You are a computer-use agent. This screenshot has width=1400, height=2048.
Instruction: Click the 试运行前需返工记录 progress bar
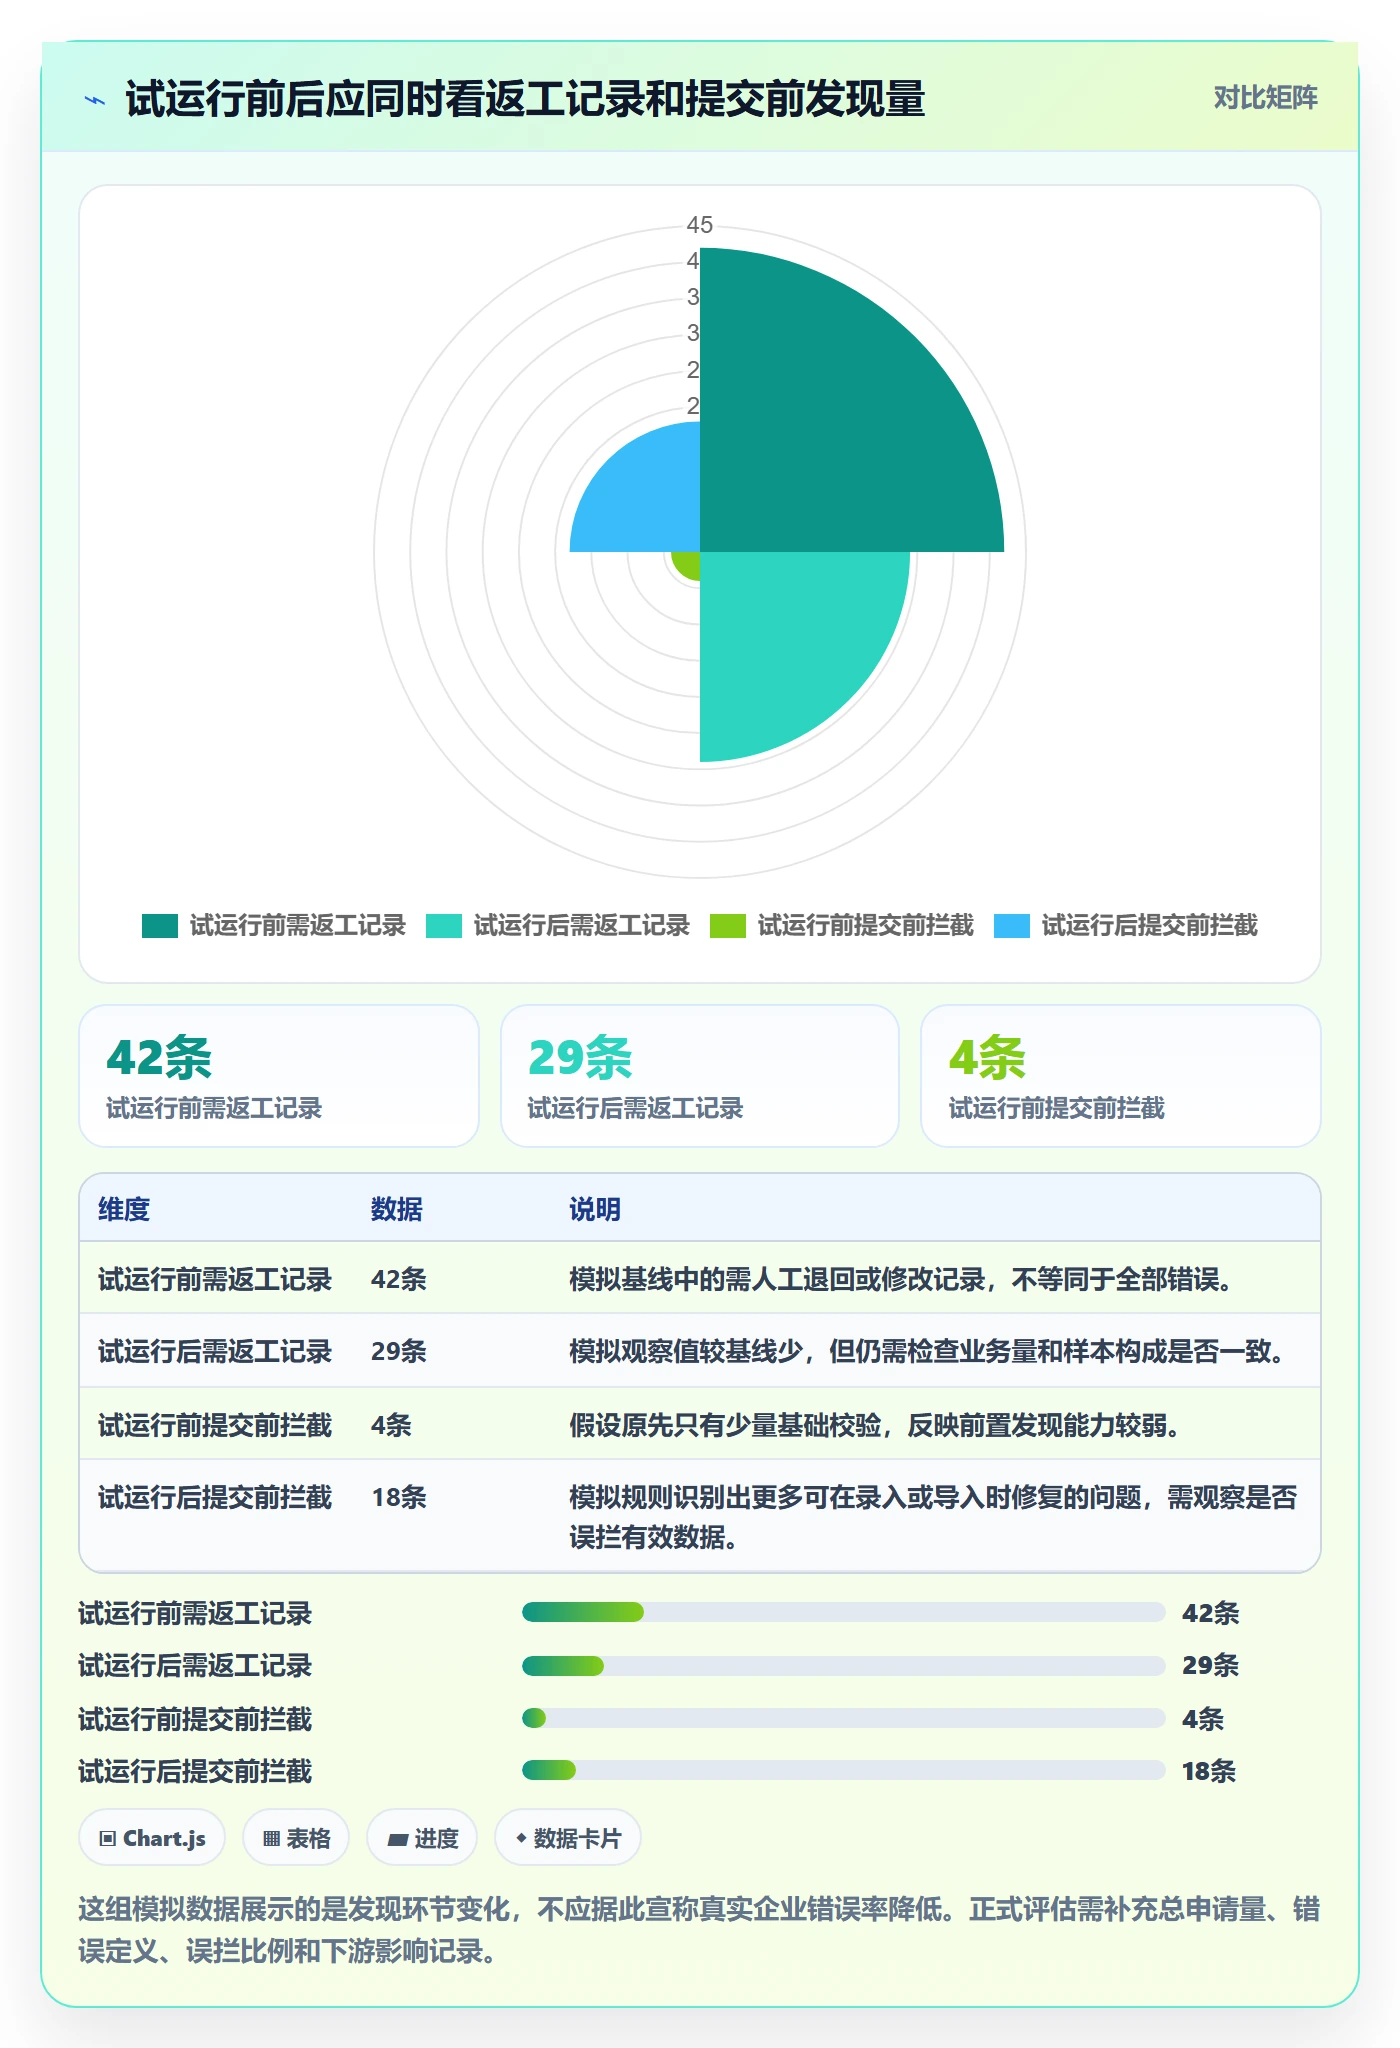844,1612
